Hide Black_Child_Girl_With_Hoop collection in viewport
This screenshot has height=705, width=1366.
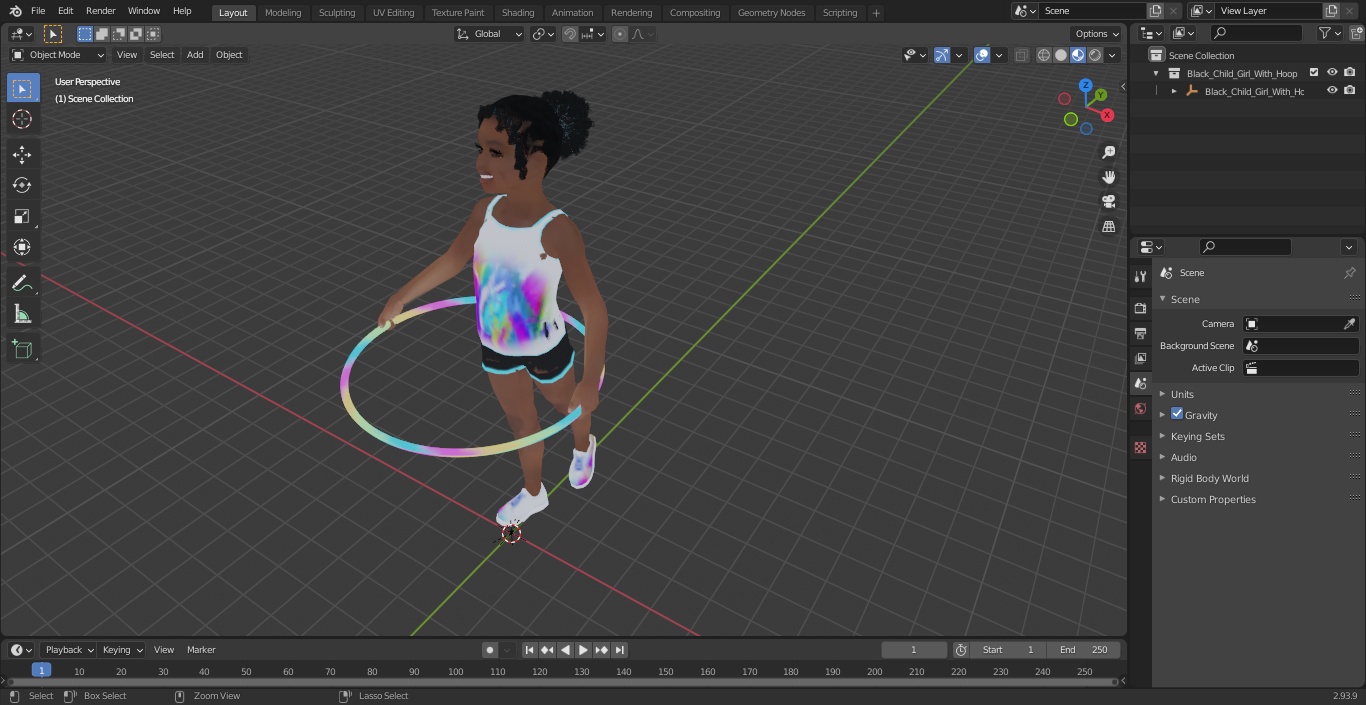pyautogui.click(x=1332, y=73)
